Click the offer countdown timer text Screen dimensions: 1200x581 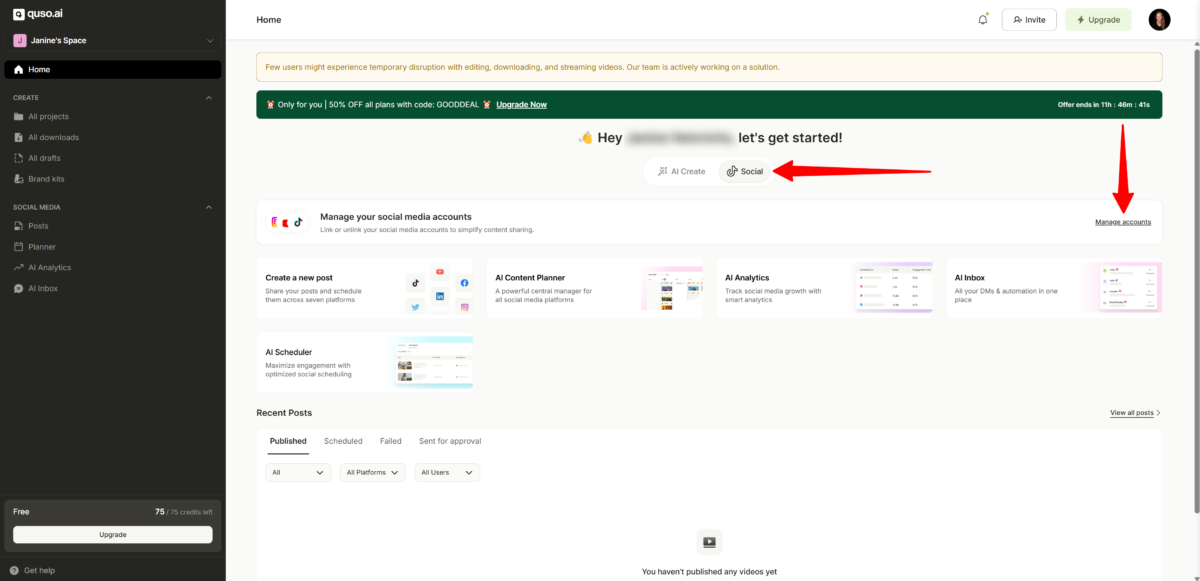point(1104,105)
